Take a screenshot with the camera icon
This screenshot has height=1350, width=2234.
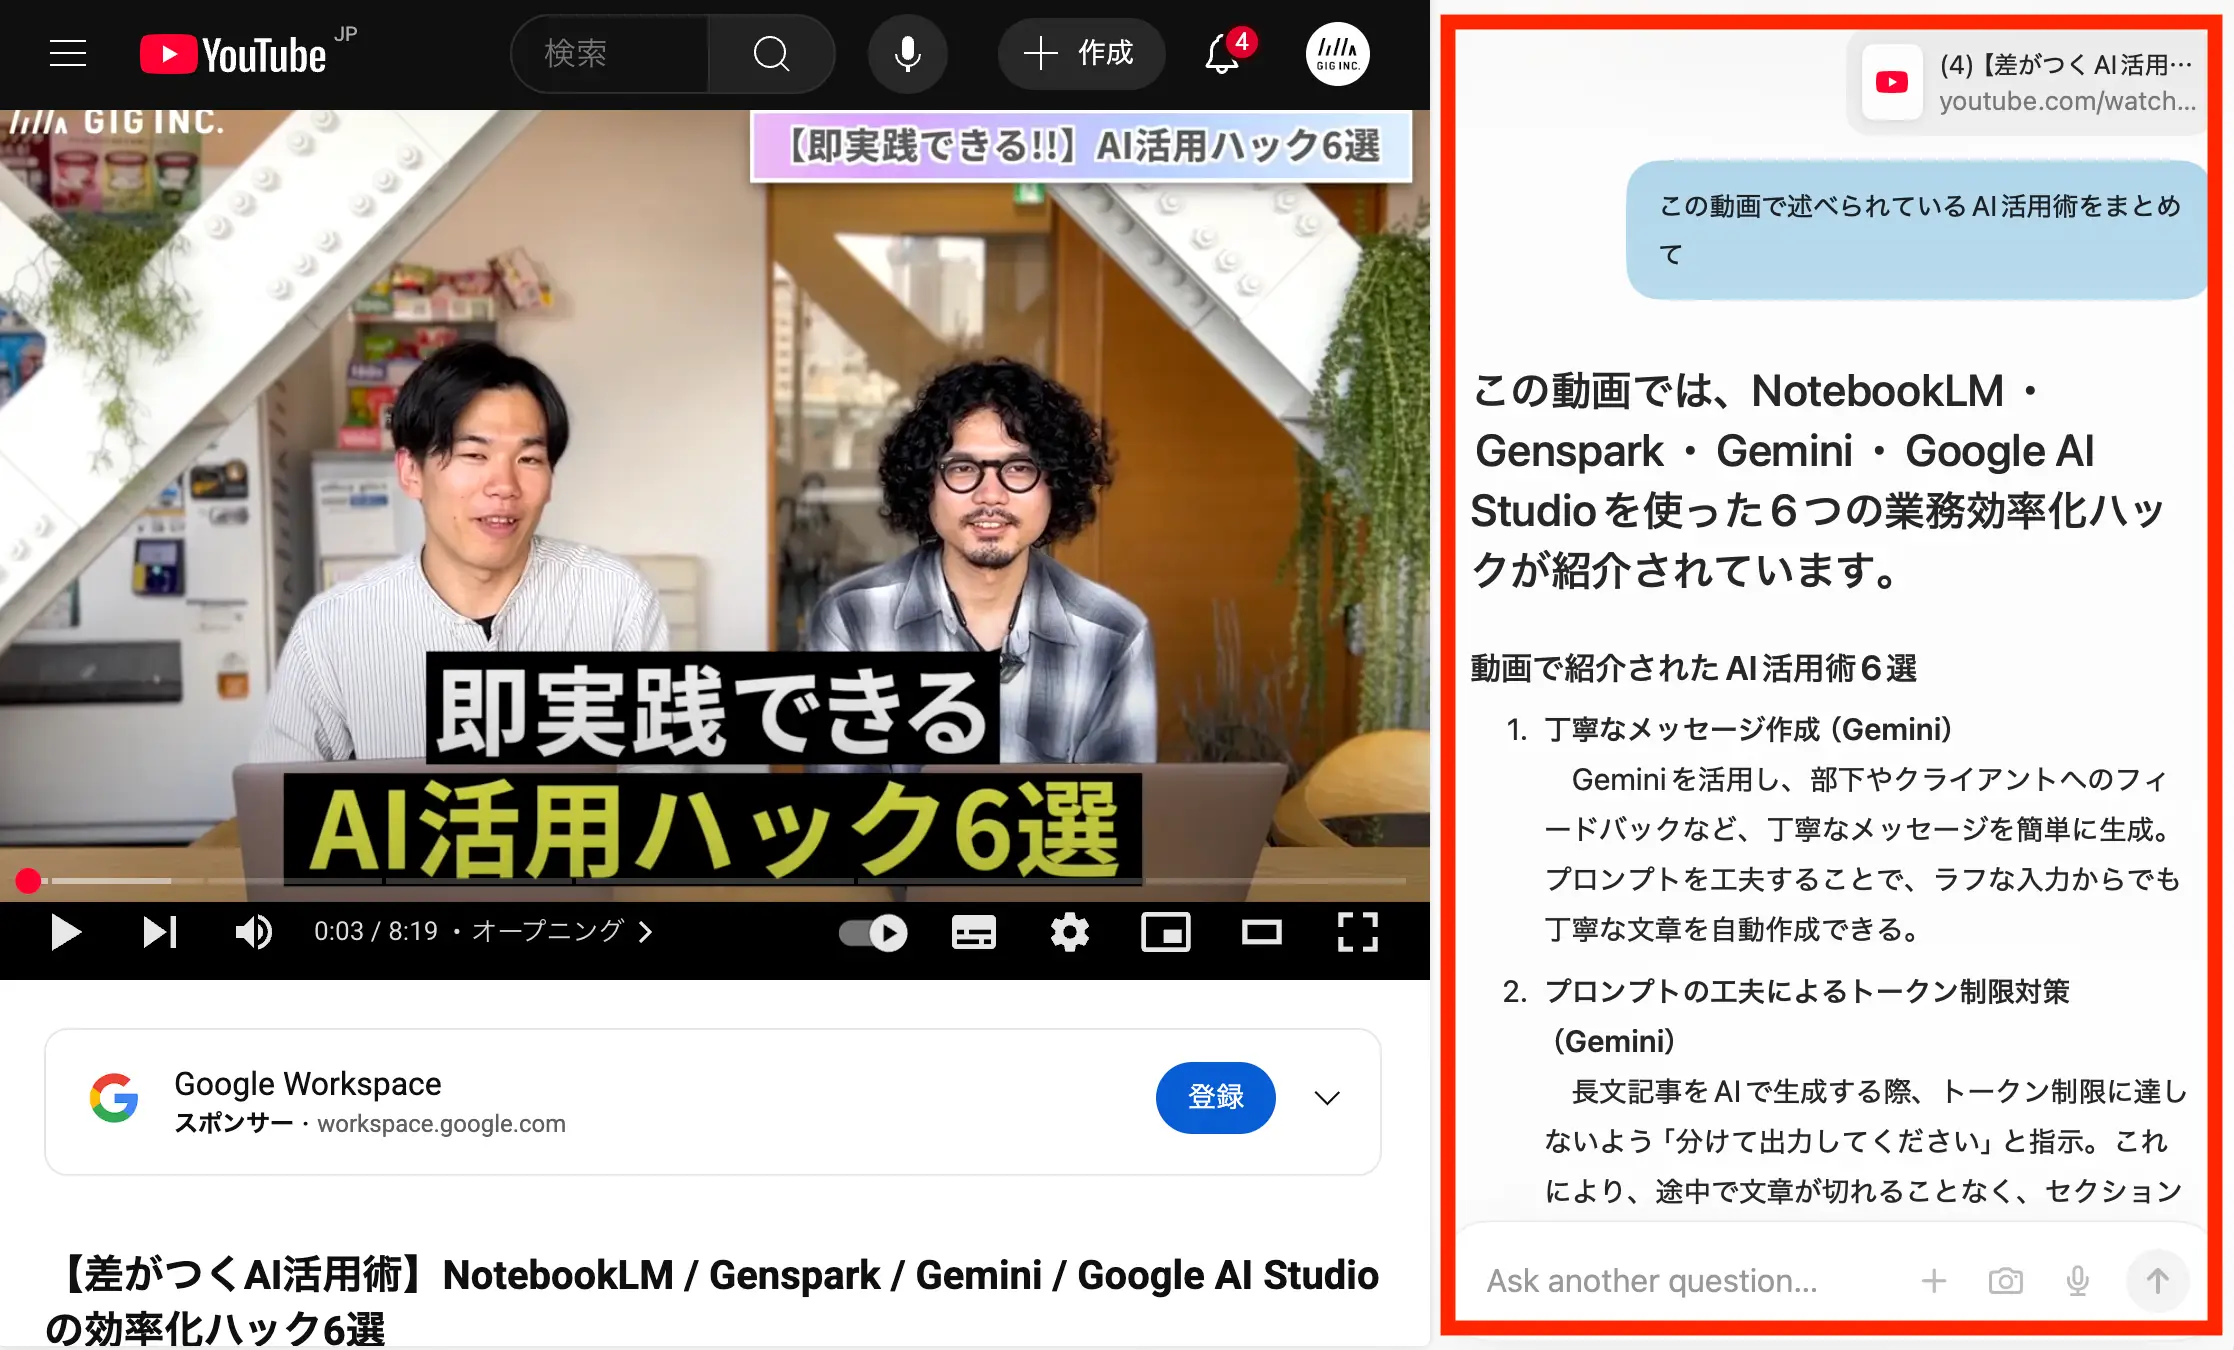click(x=2005, y=1281)
